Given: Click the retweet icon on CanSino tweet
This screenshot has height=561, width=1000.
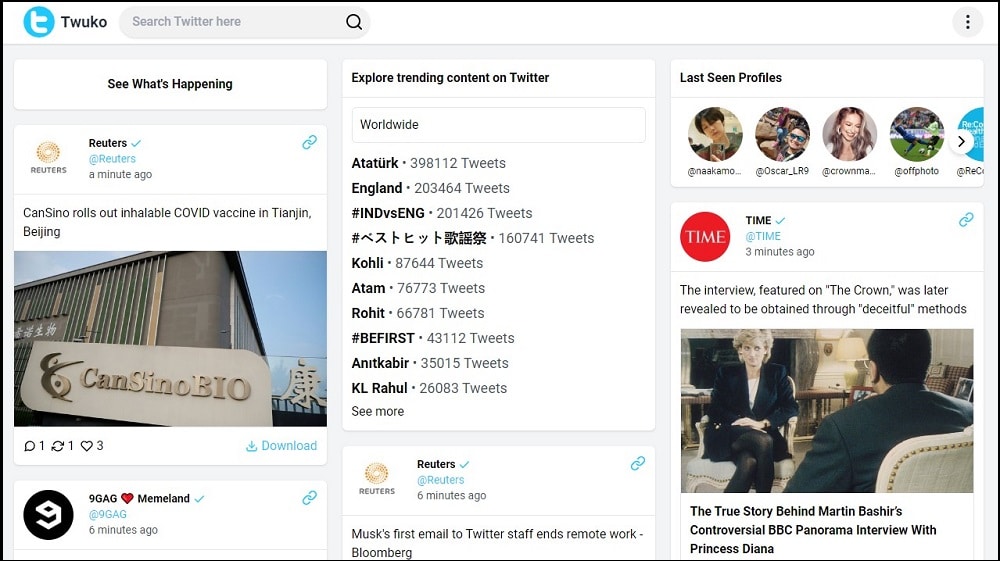Looking at the screenshot, I should [57, 446].
